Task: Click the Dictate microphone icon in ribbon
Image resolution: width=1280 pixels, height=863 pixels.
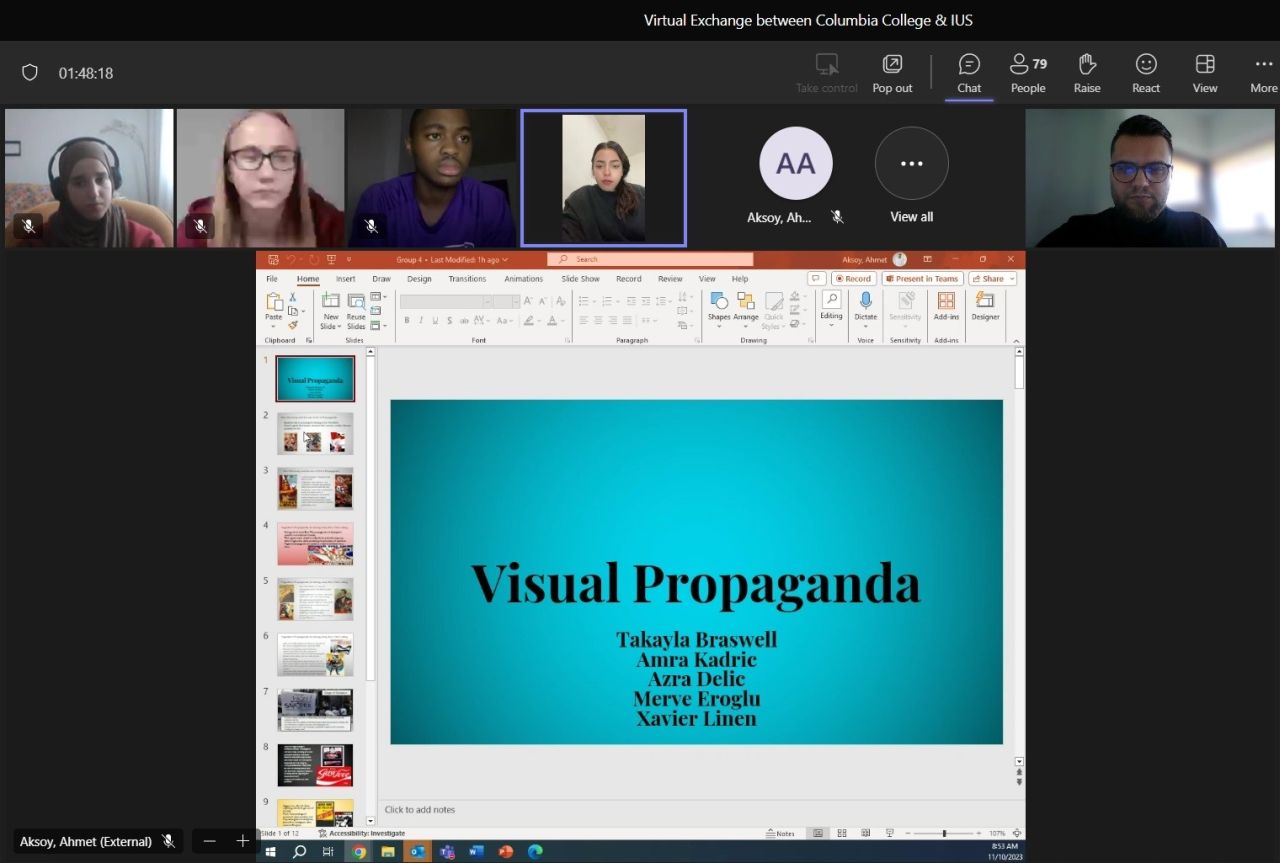Action: coord(865,301)
